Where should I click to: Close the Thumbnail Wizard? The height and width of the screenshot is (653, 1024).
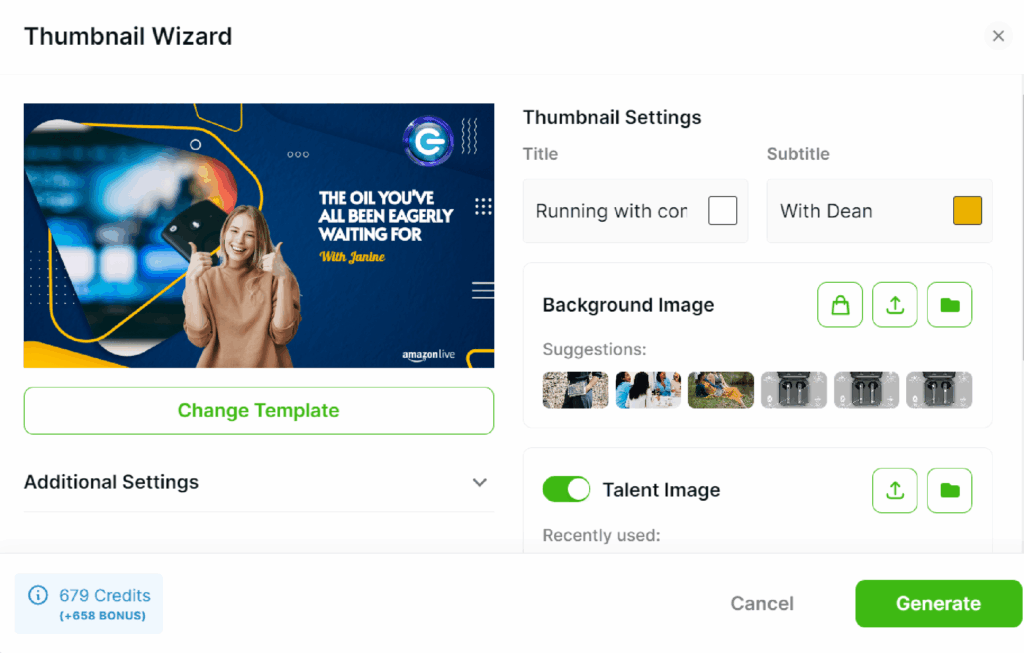click(998, 35)
